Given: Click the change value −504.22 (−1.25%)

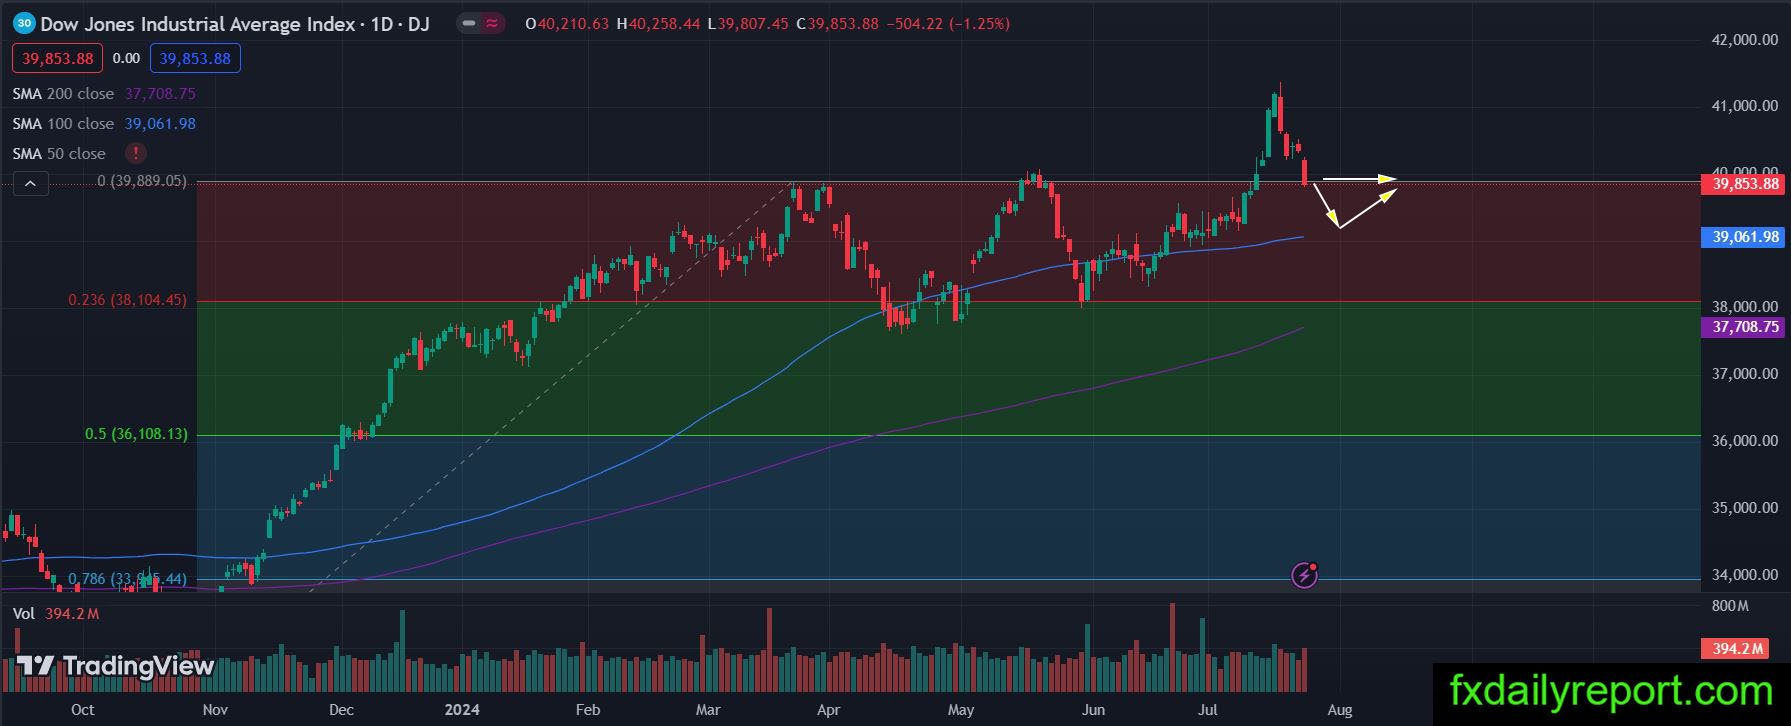Looking at the screenshot, I should [948, 23].
